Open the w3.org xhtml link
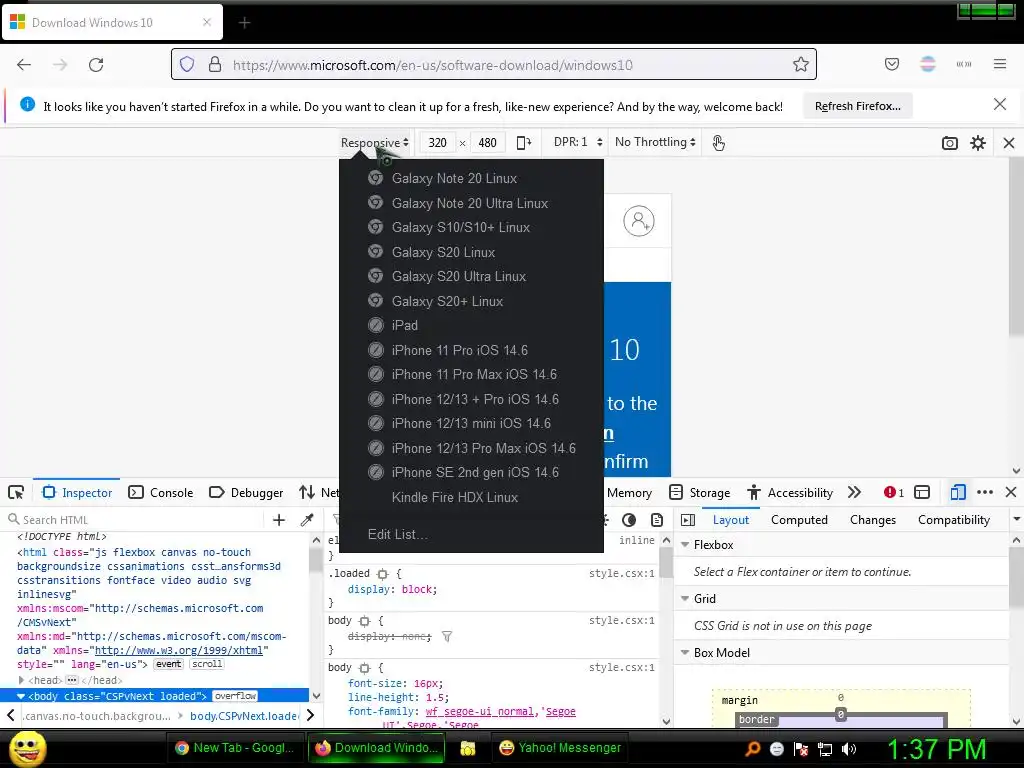The width and height of the screenshot is (1024, 768). point(178,650)
